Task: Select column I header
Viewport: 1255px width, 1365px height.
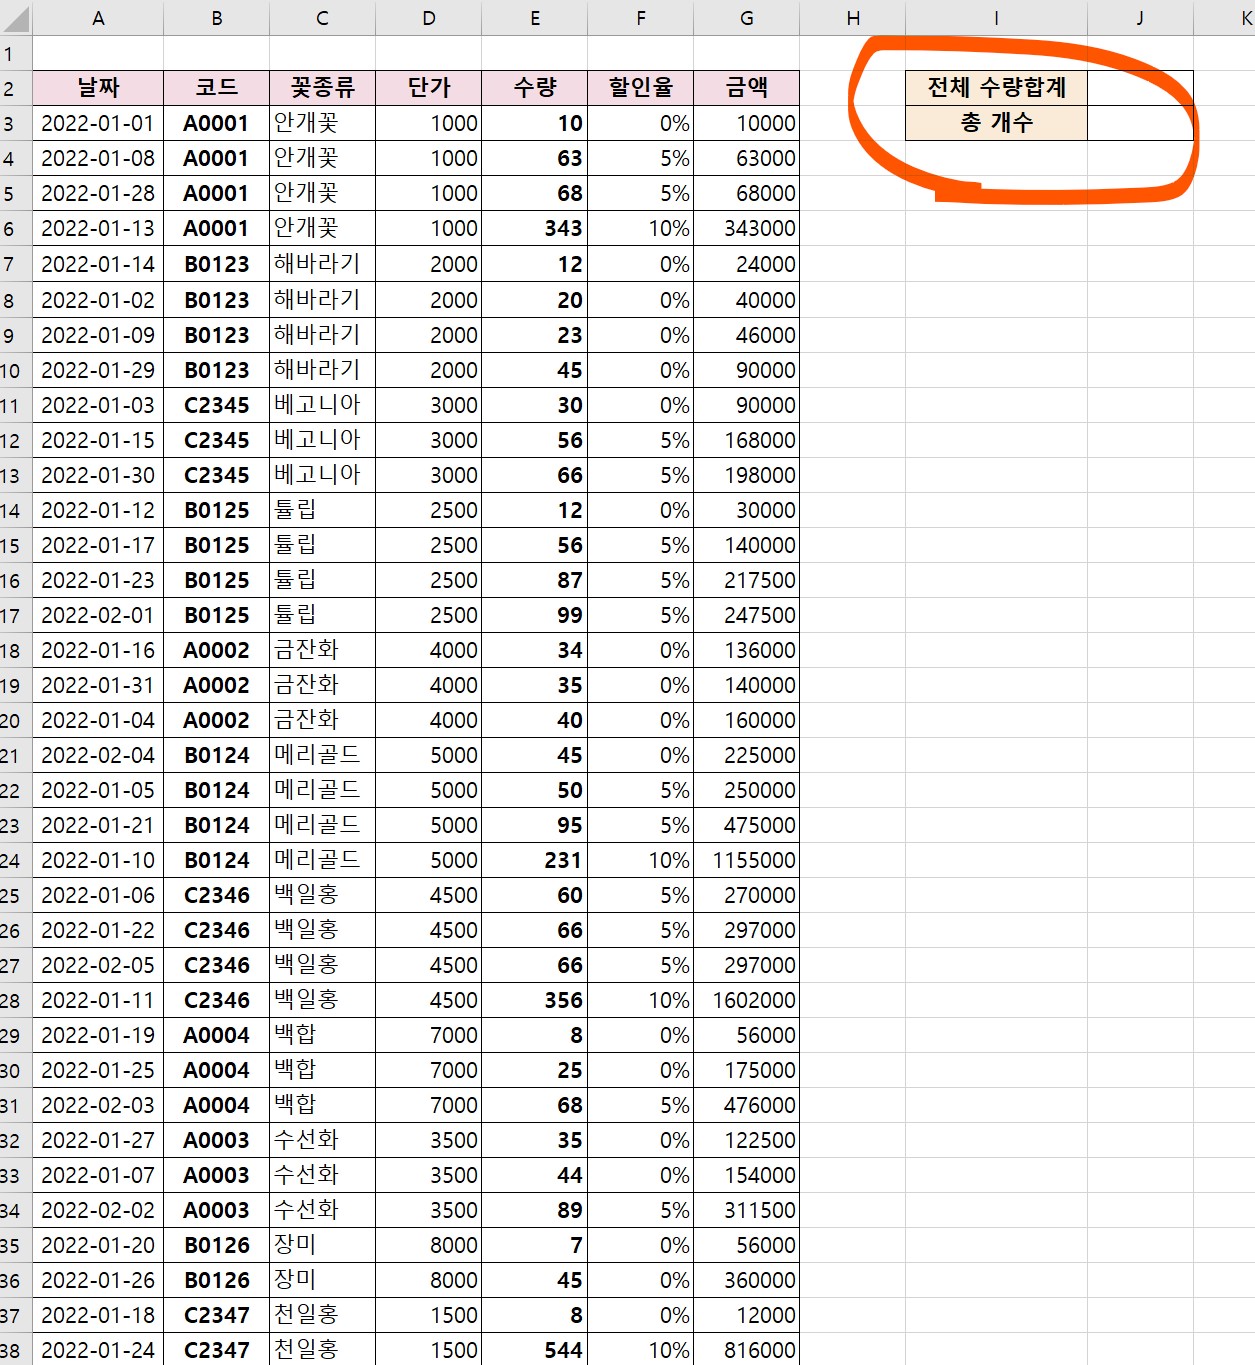Action: tap(996, 18)
